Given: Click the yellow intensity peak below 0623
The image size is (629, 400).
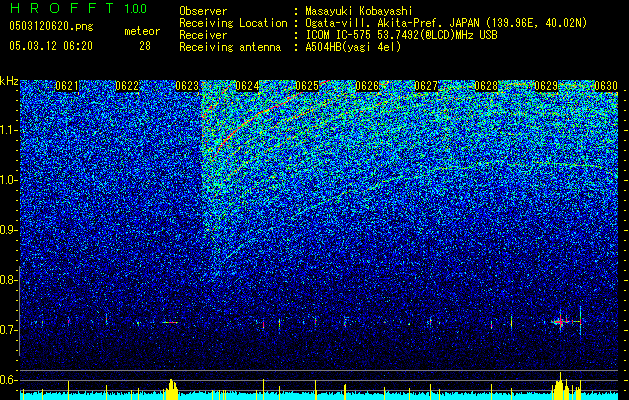Looking at the screenshot, I should point(171,389).
